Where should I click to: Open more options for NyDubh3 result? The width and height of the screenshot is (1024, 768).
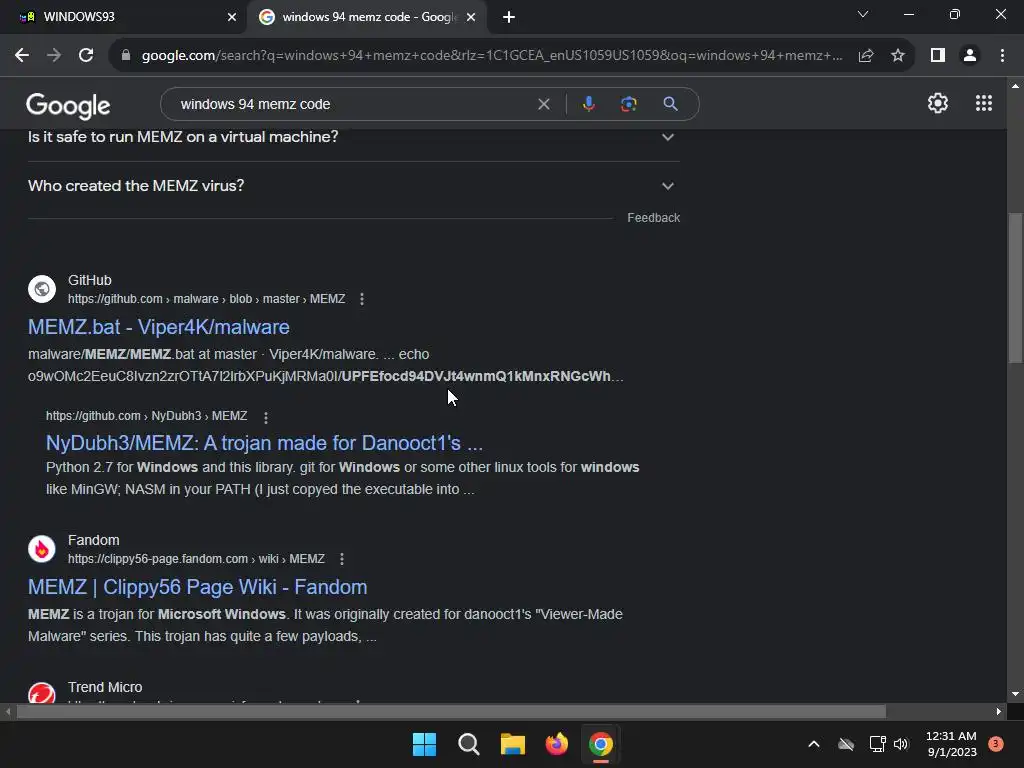pos(265,417)
